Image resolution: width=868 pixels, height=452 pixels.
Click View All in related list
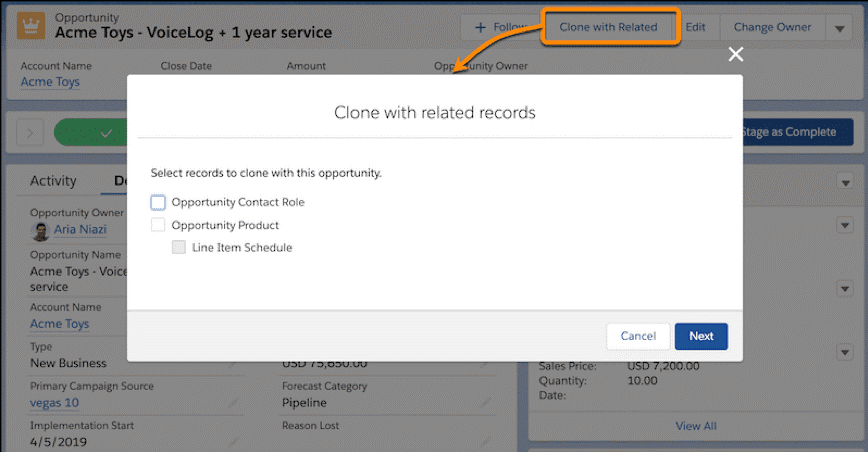point(695,425)
